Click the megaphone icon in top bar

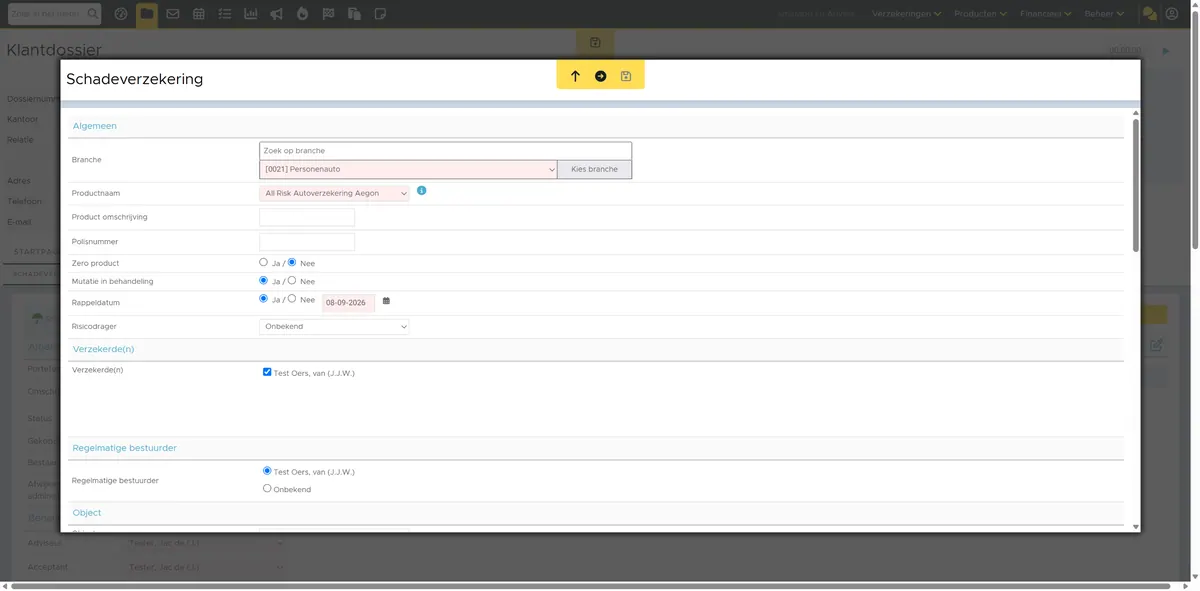click(x=276, y=14)
